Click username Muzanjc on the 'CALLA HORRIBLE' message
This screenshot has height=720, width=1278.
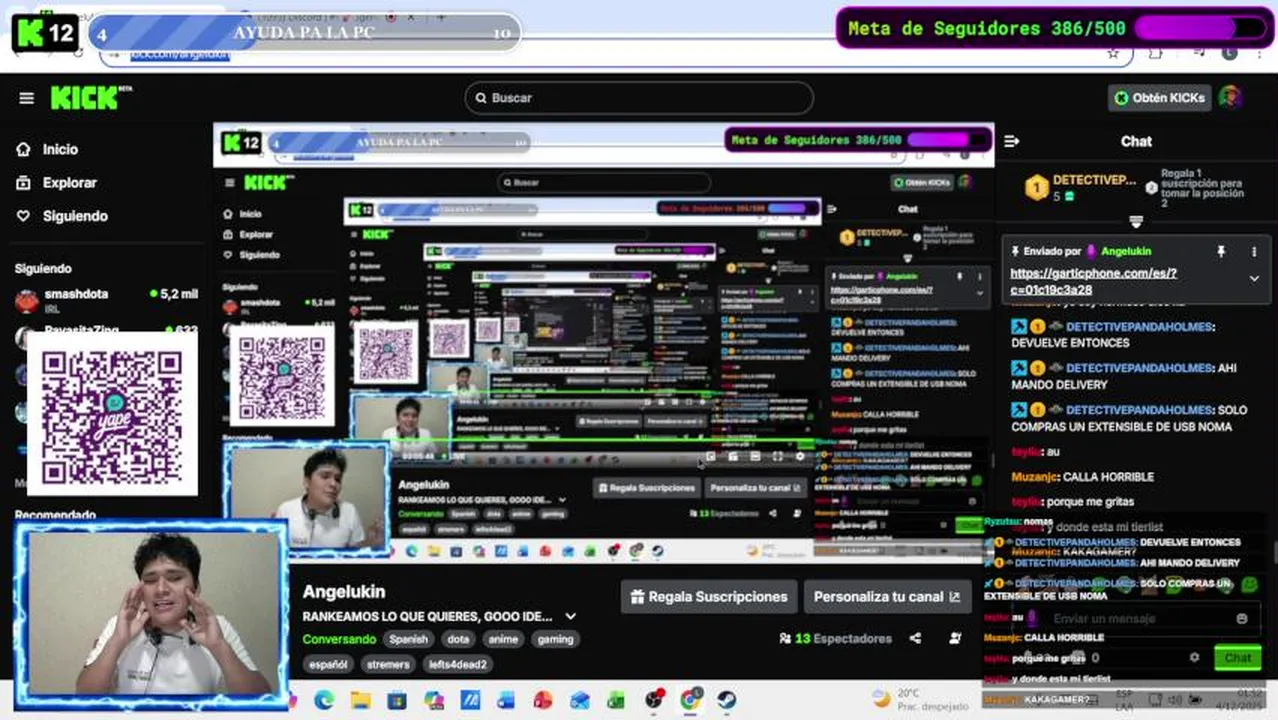1033,477
